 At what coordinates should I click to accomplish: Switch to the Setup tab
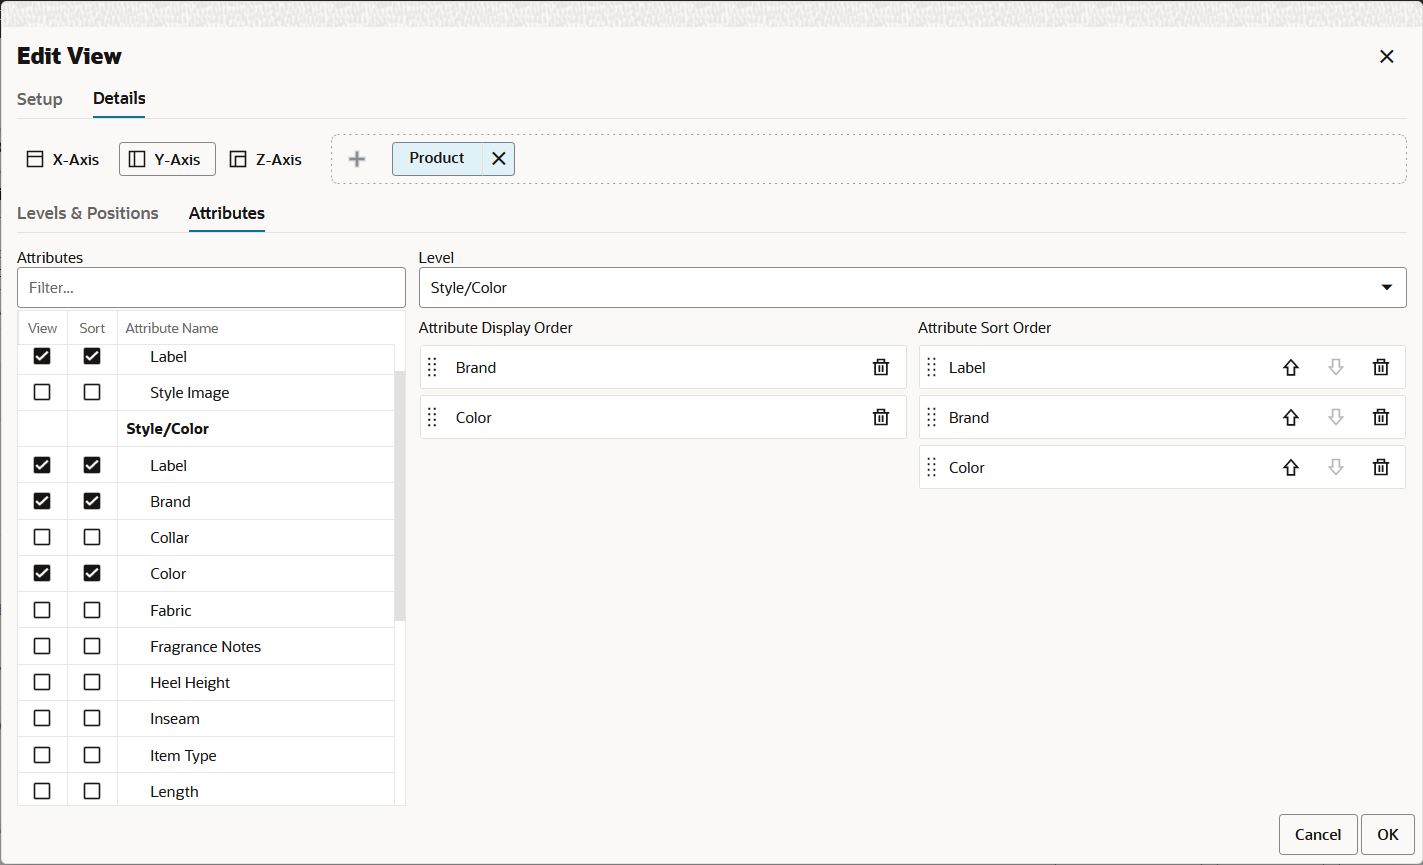40,99
